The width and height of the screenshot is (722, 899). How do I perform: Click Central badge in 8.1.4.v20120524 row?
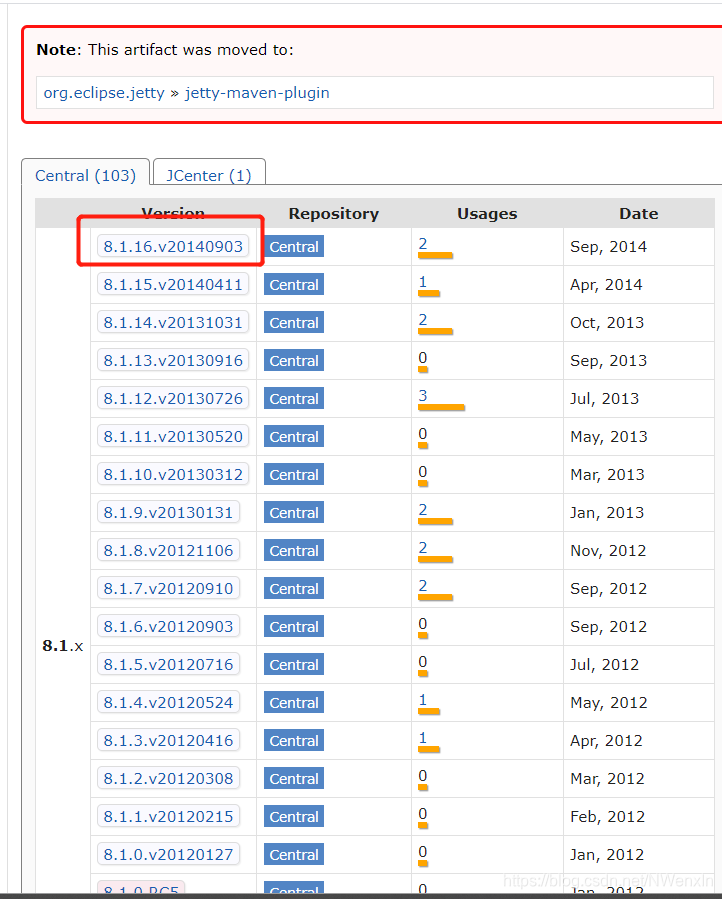click(x=294, y=702)
